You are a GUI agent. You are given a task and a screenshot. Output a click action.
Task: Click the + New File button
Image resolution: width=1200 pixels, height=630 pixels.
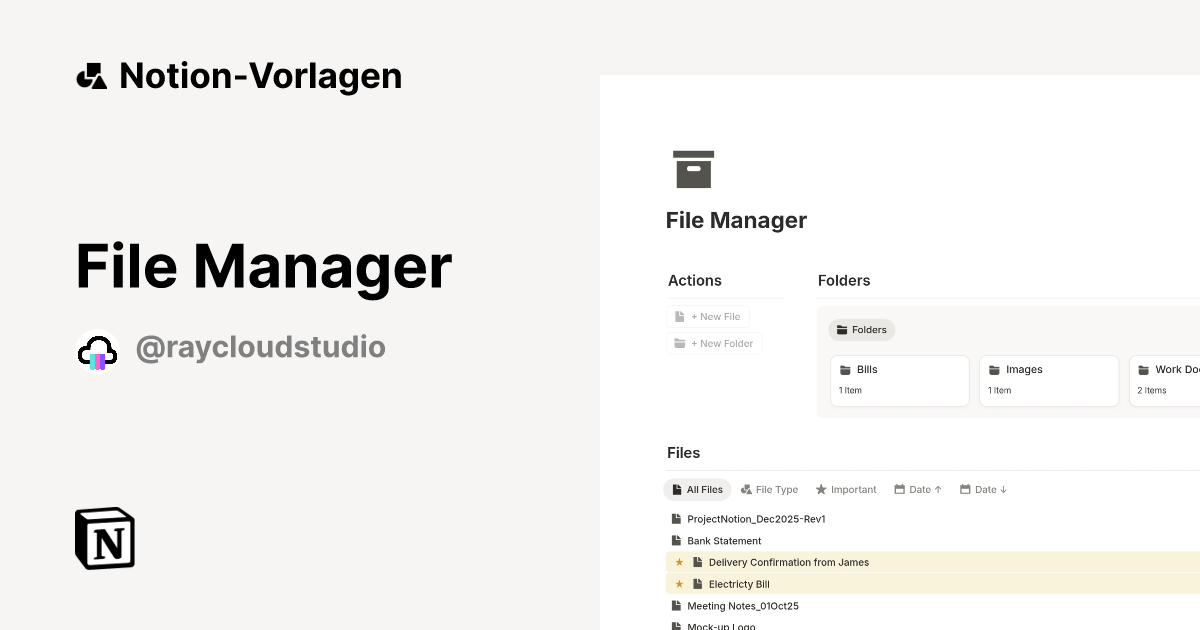click(x=708, y=316)
